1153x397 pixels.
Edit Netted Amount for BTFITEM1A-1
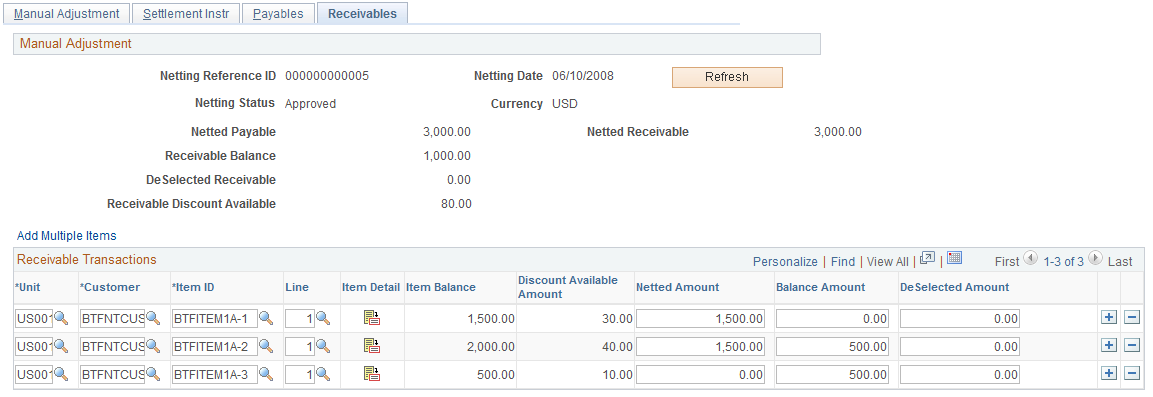(701, 318)
